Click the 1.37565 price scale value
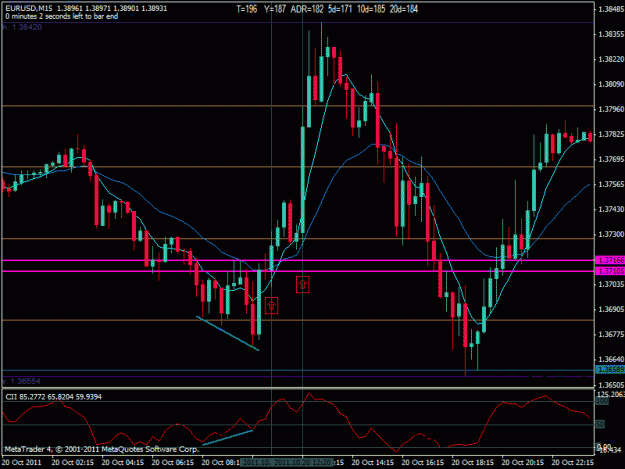This screenshot has width=625, height=469. [611, 184]
